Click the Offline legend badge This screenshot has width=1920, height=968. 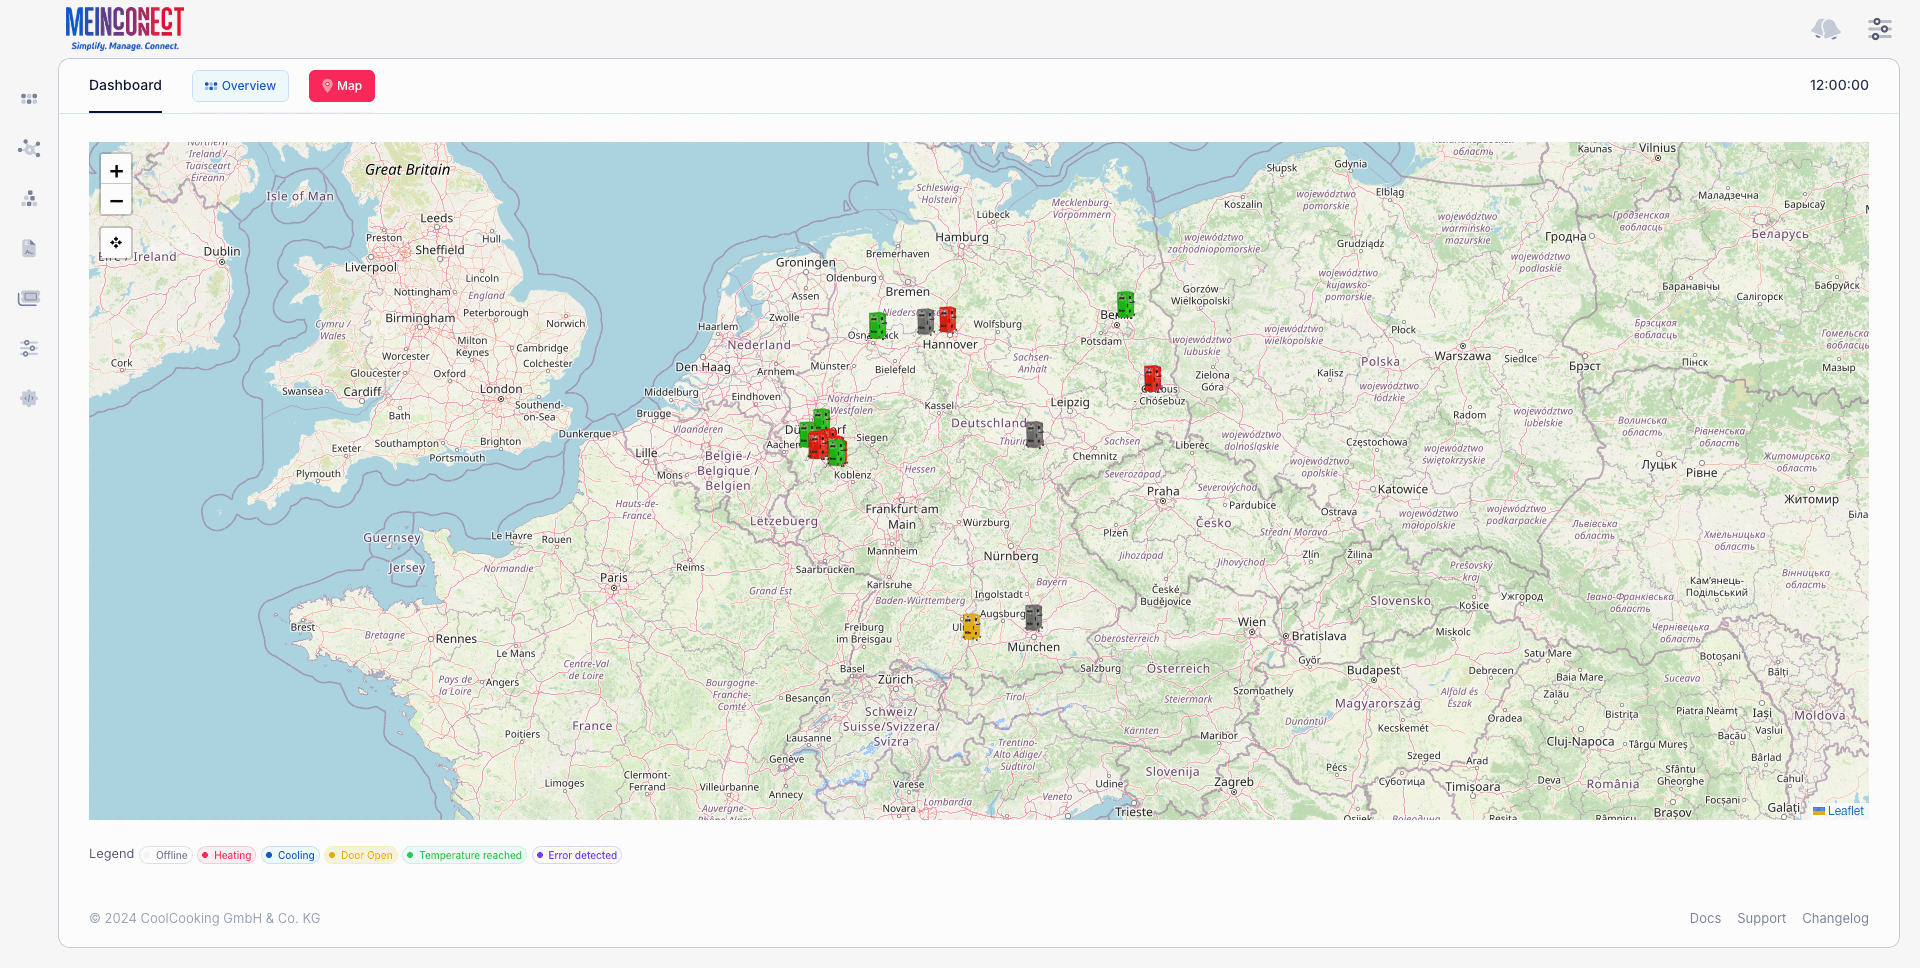[165, 855]
